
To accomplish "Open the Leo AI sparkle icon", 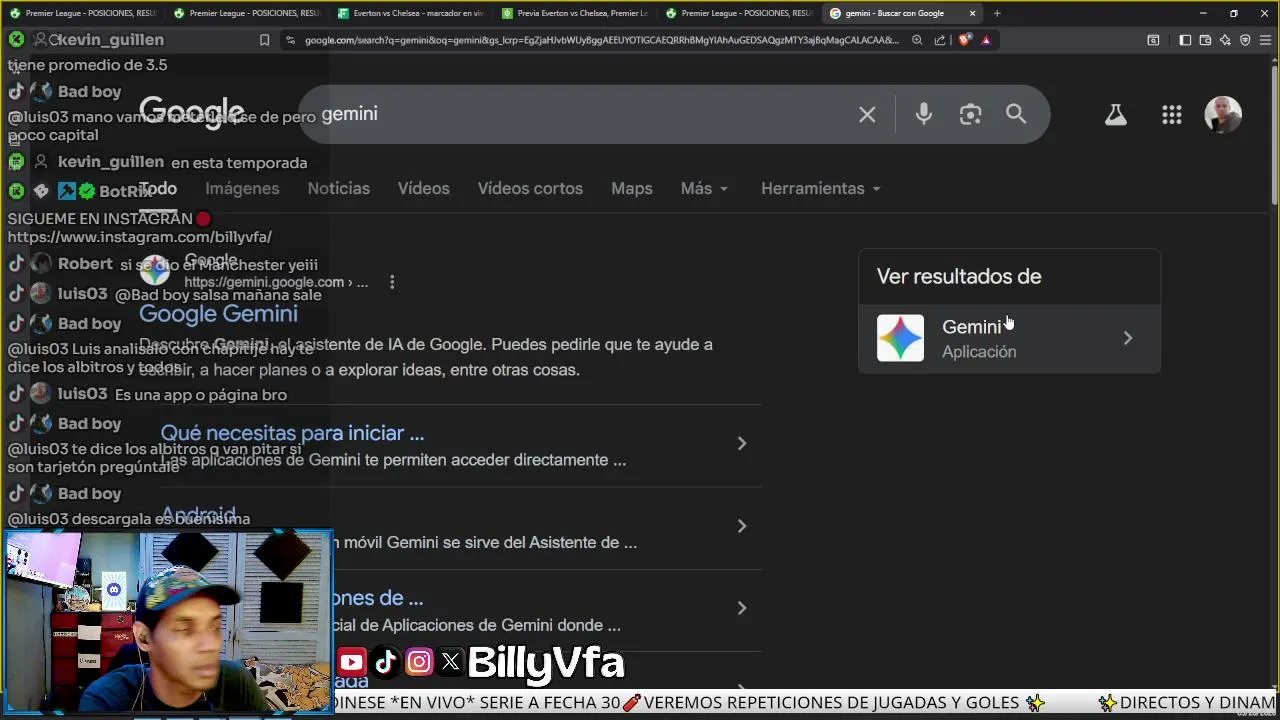I will click(x=1225, y=40).
